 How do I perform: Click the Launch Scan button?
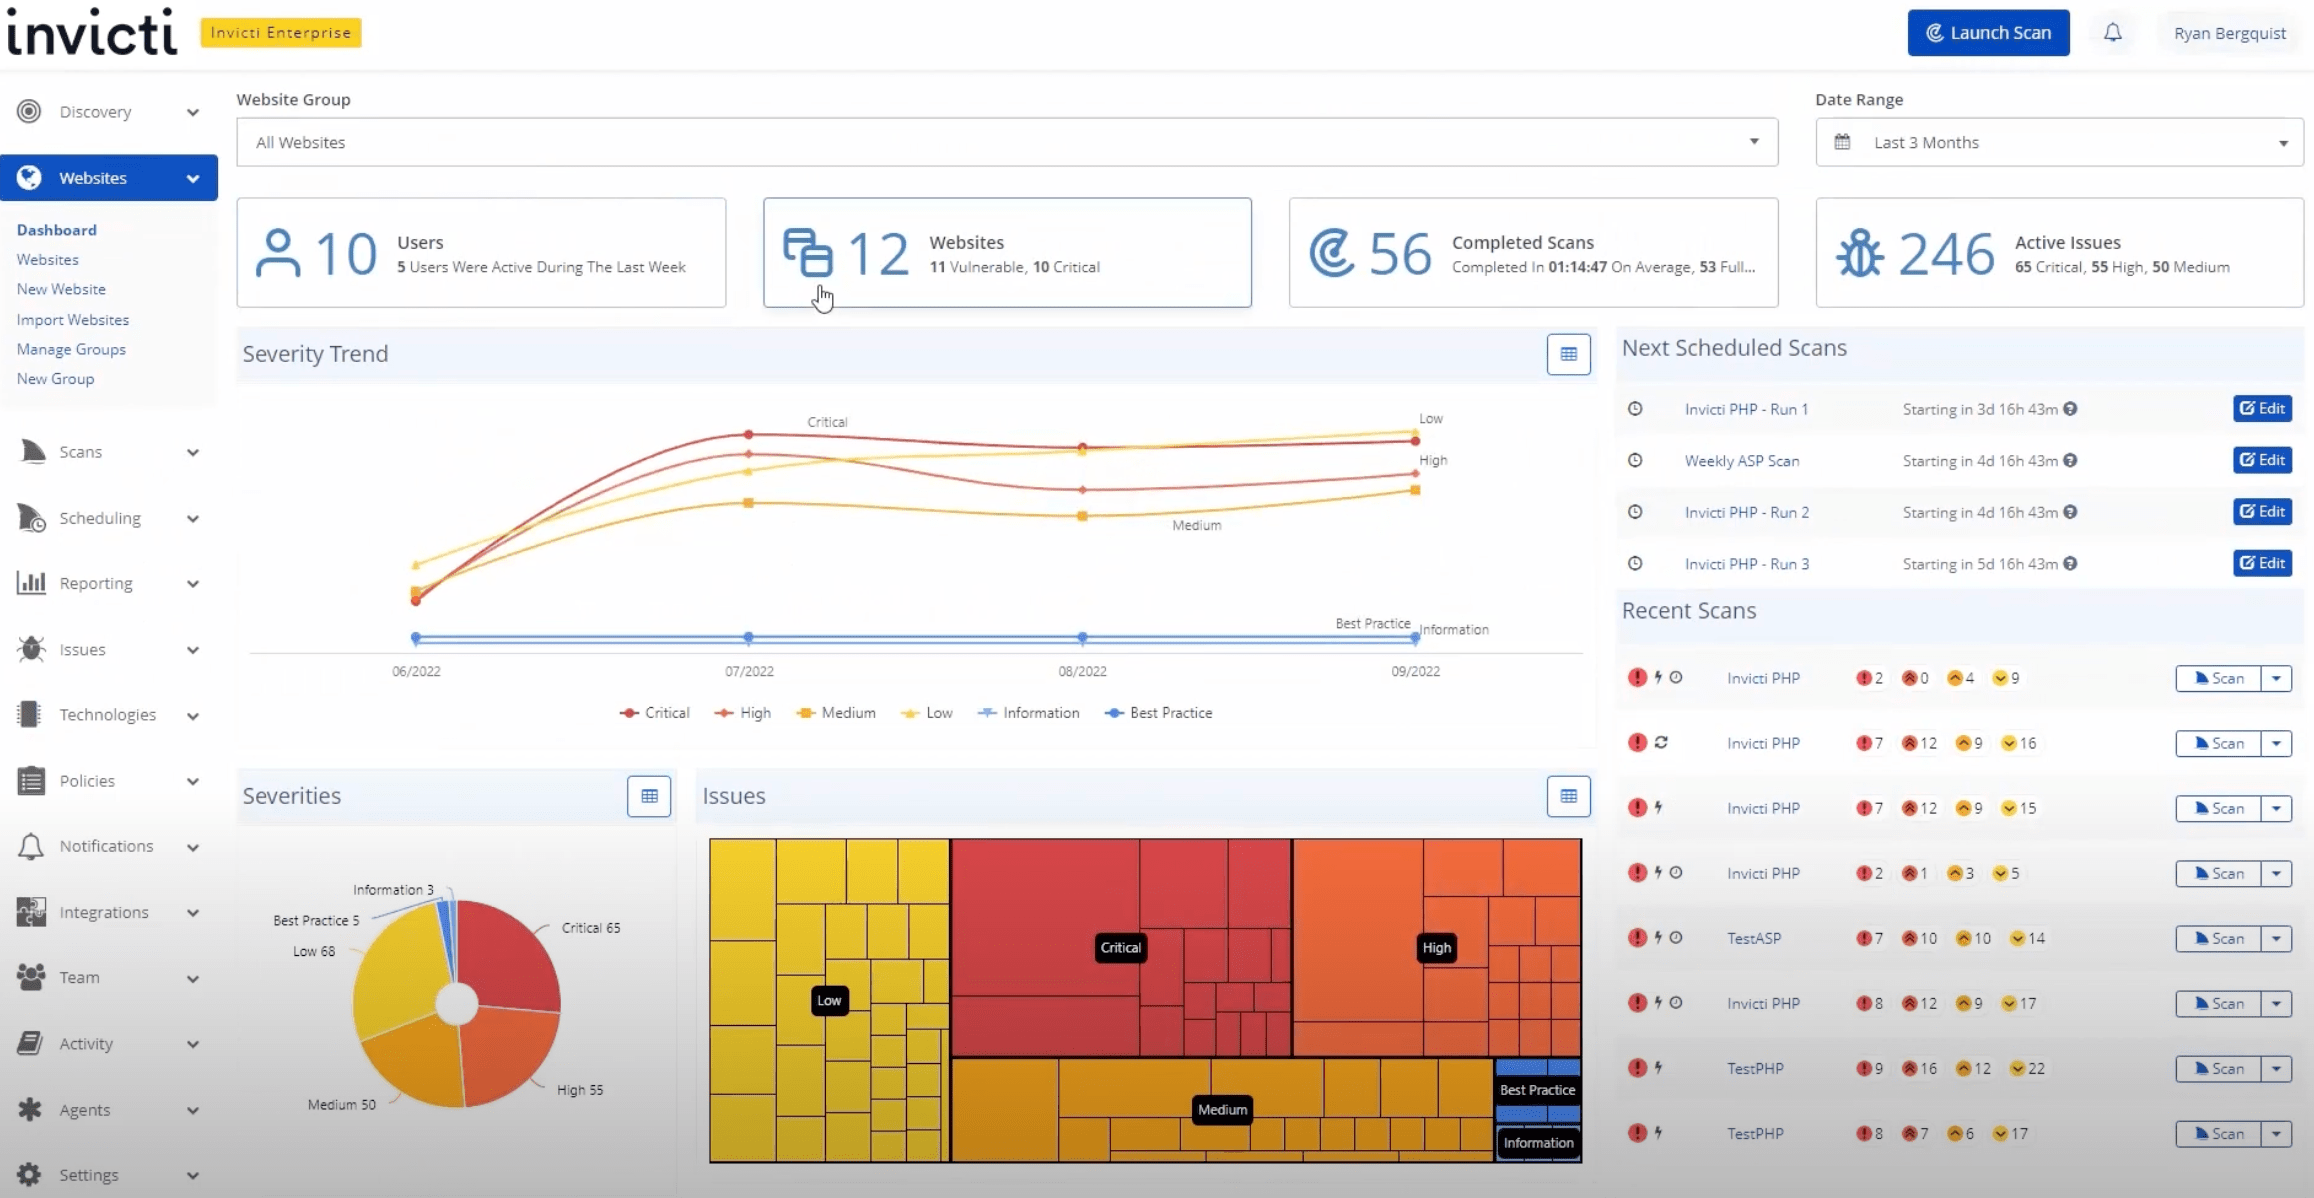pyautogui.click(x=1988, y=33)
